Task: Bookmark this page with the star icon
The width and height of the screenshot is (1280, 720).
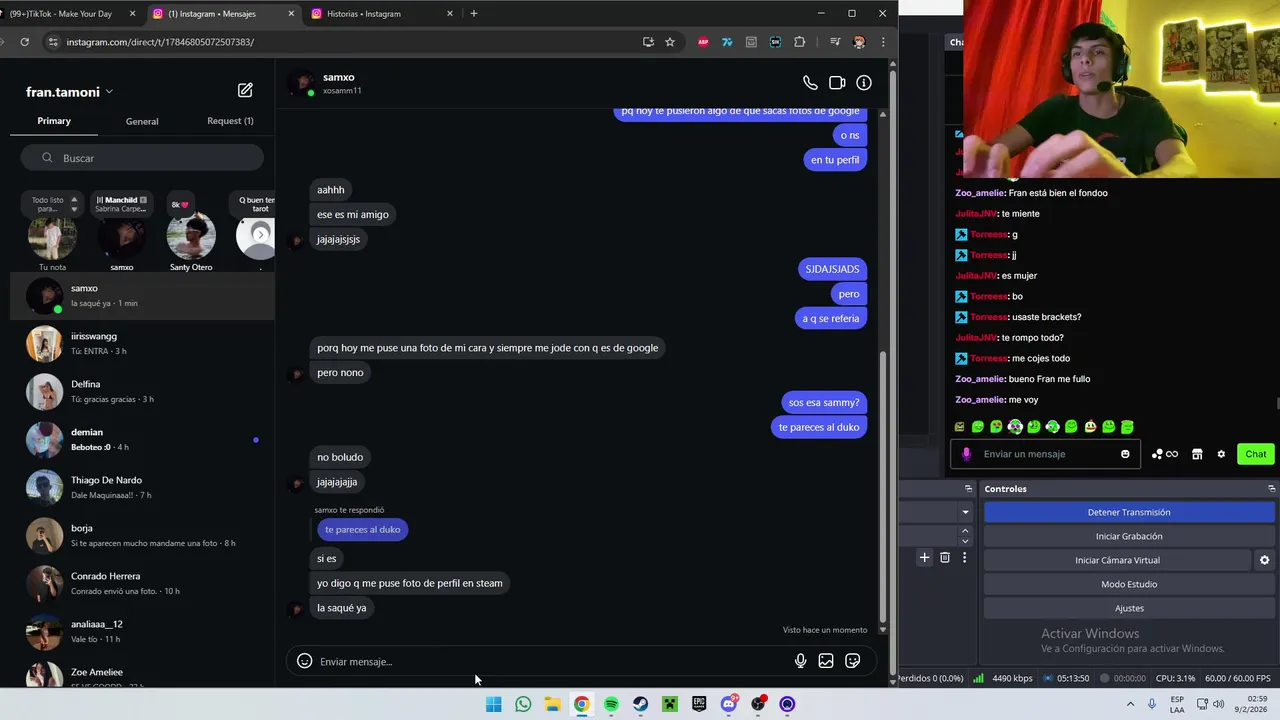Action: pos(670,42)
